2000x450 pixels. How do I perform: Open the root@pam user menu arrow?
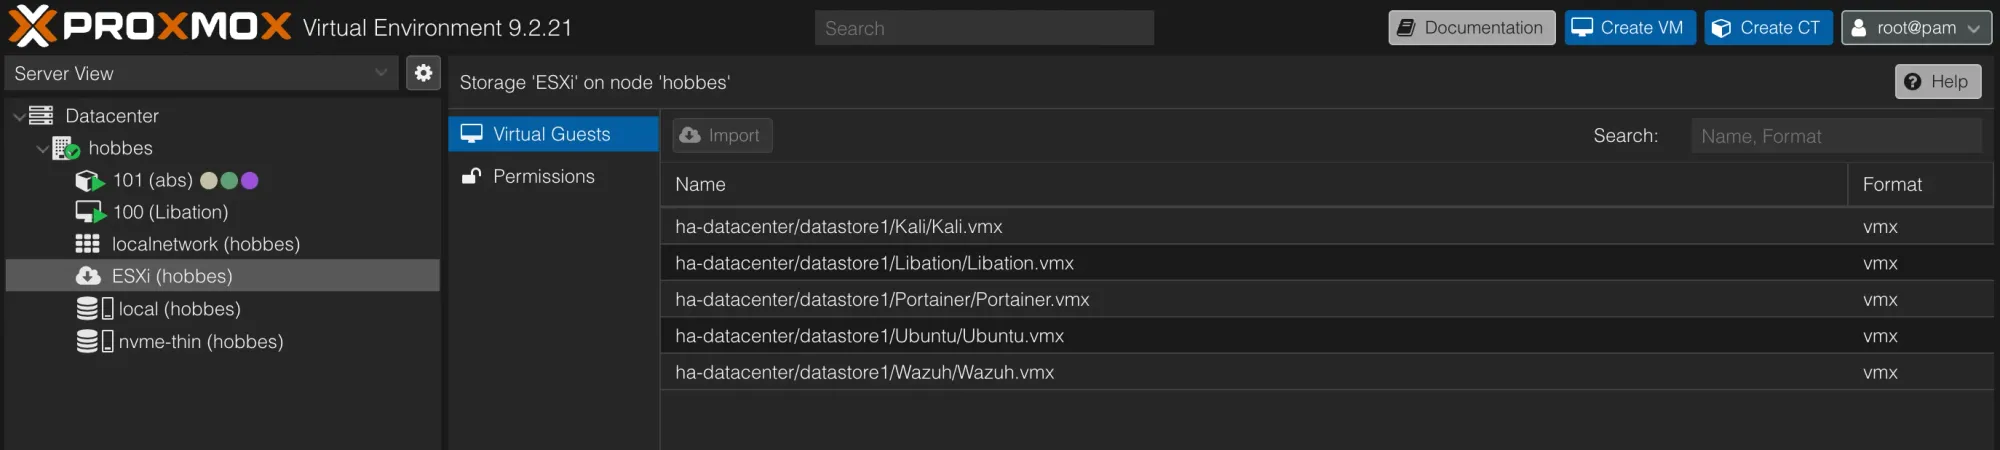1974,29
